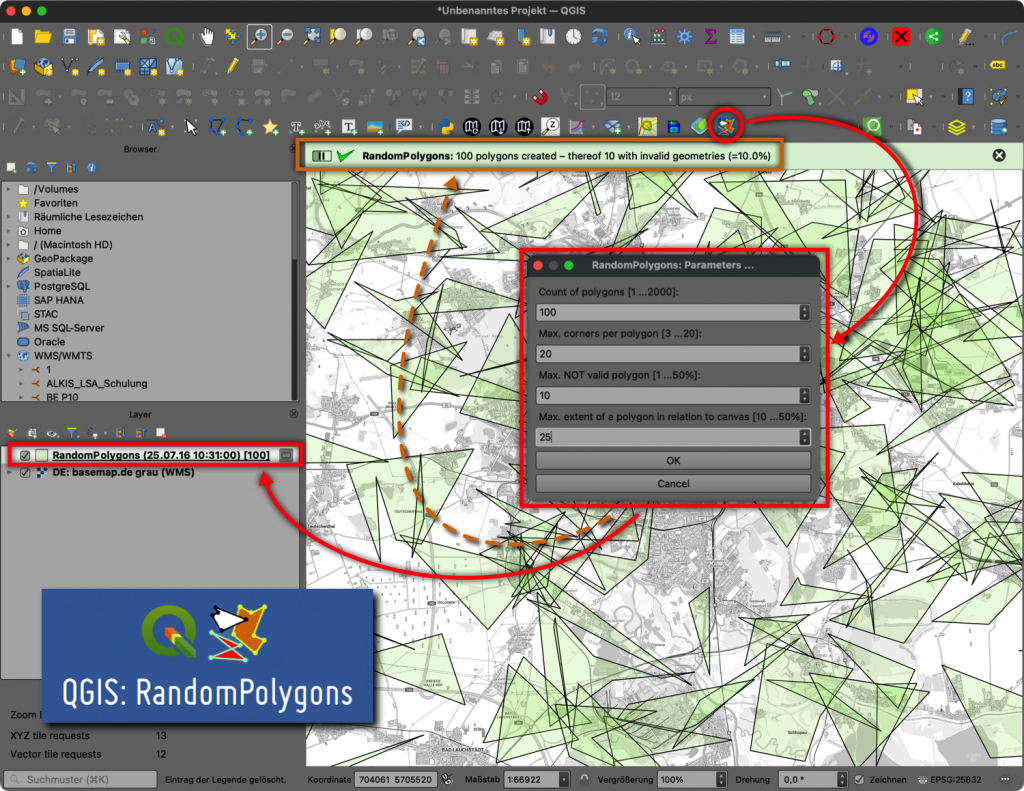Remove the selected layer from the Layer panel
The height and width of the screenshot is (791, 1024).
tap(161, 433)
